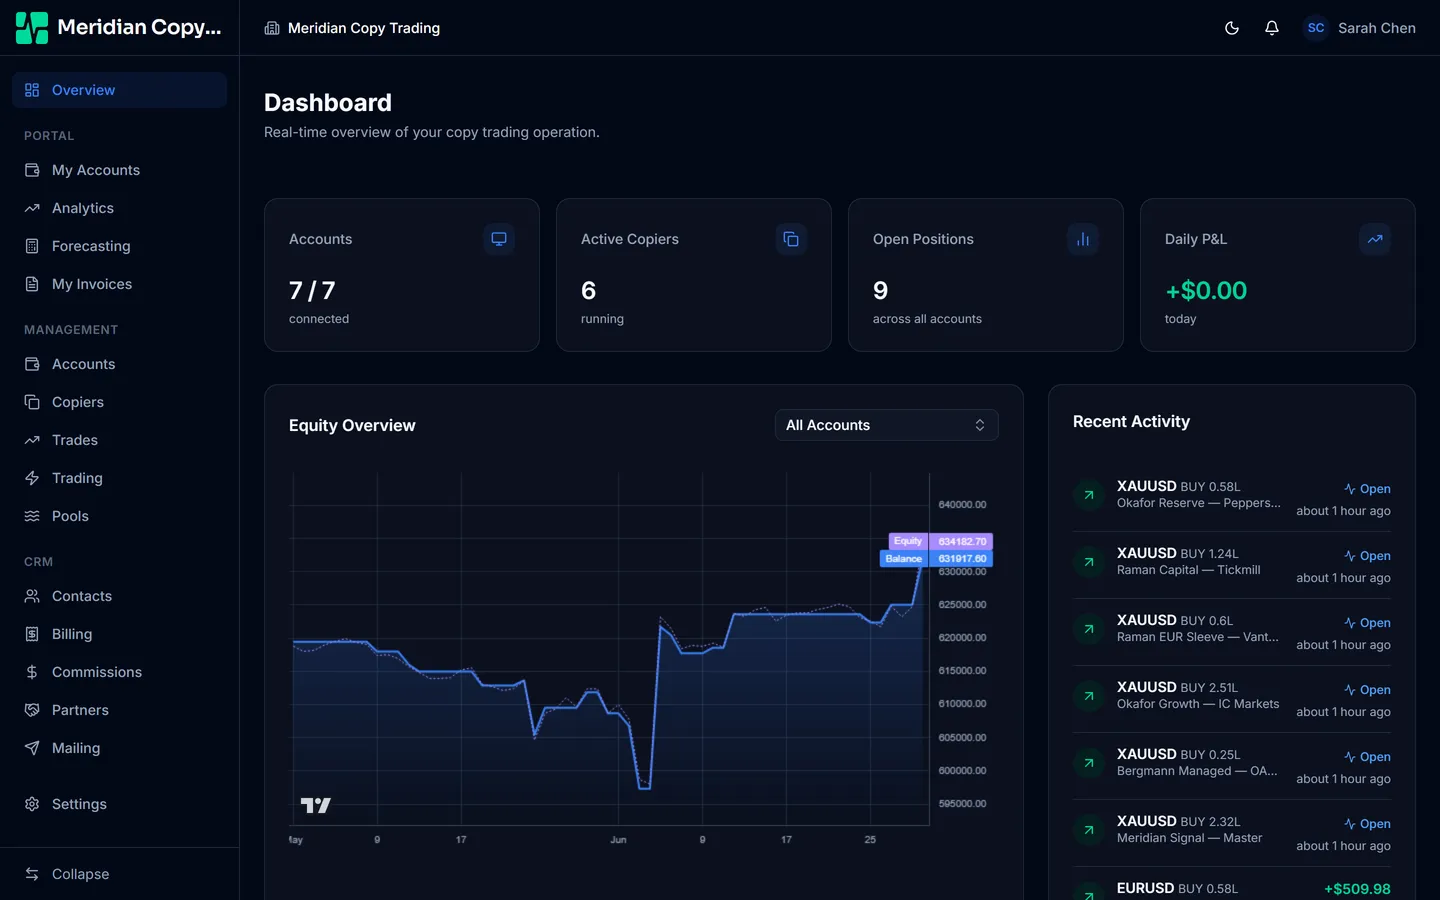Screen dimensions: 1440x900
Task: Click the Pools waves icon
Action: click(32, 516)
